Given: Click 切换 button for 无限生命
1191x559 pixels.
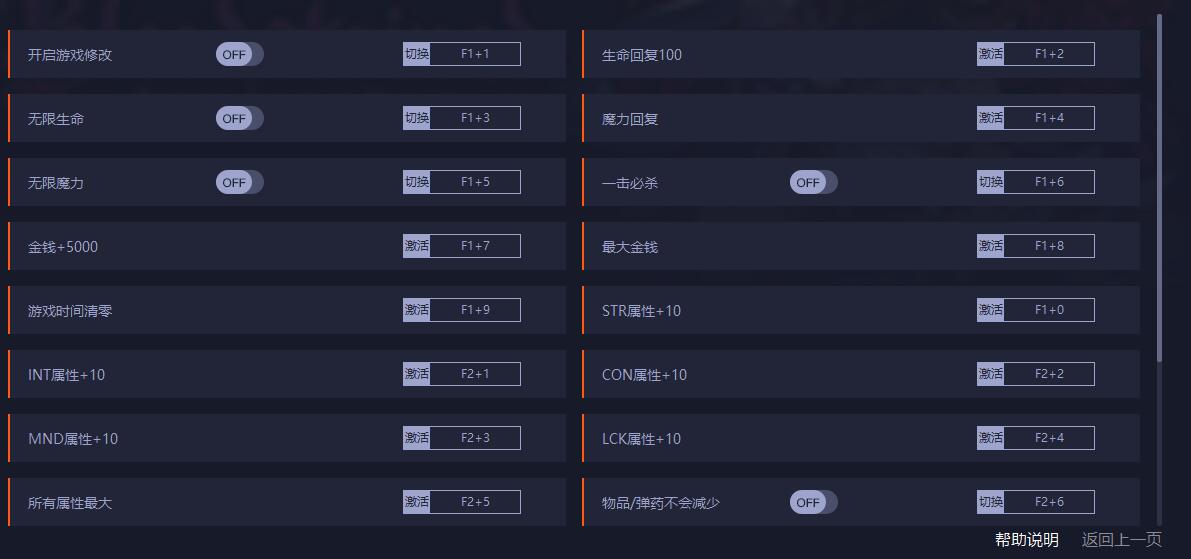Looking at the screenshot, I should point(416,118).
